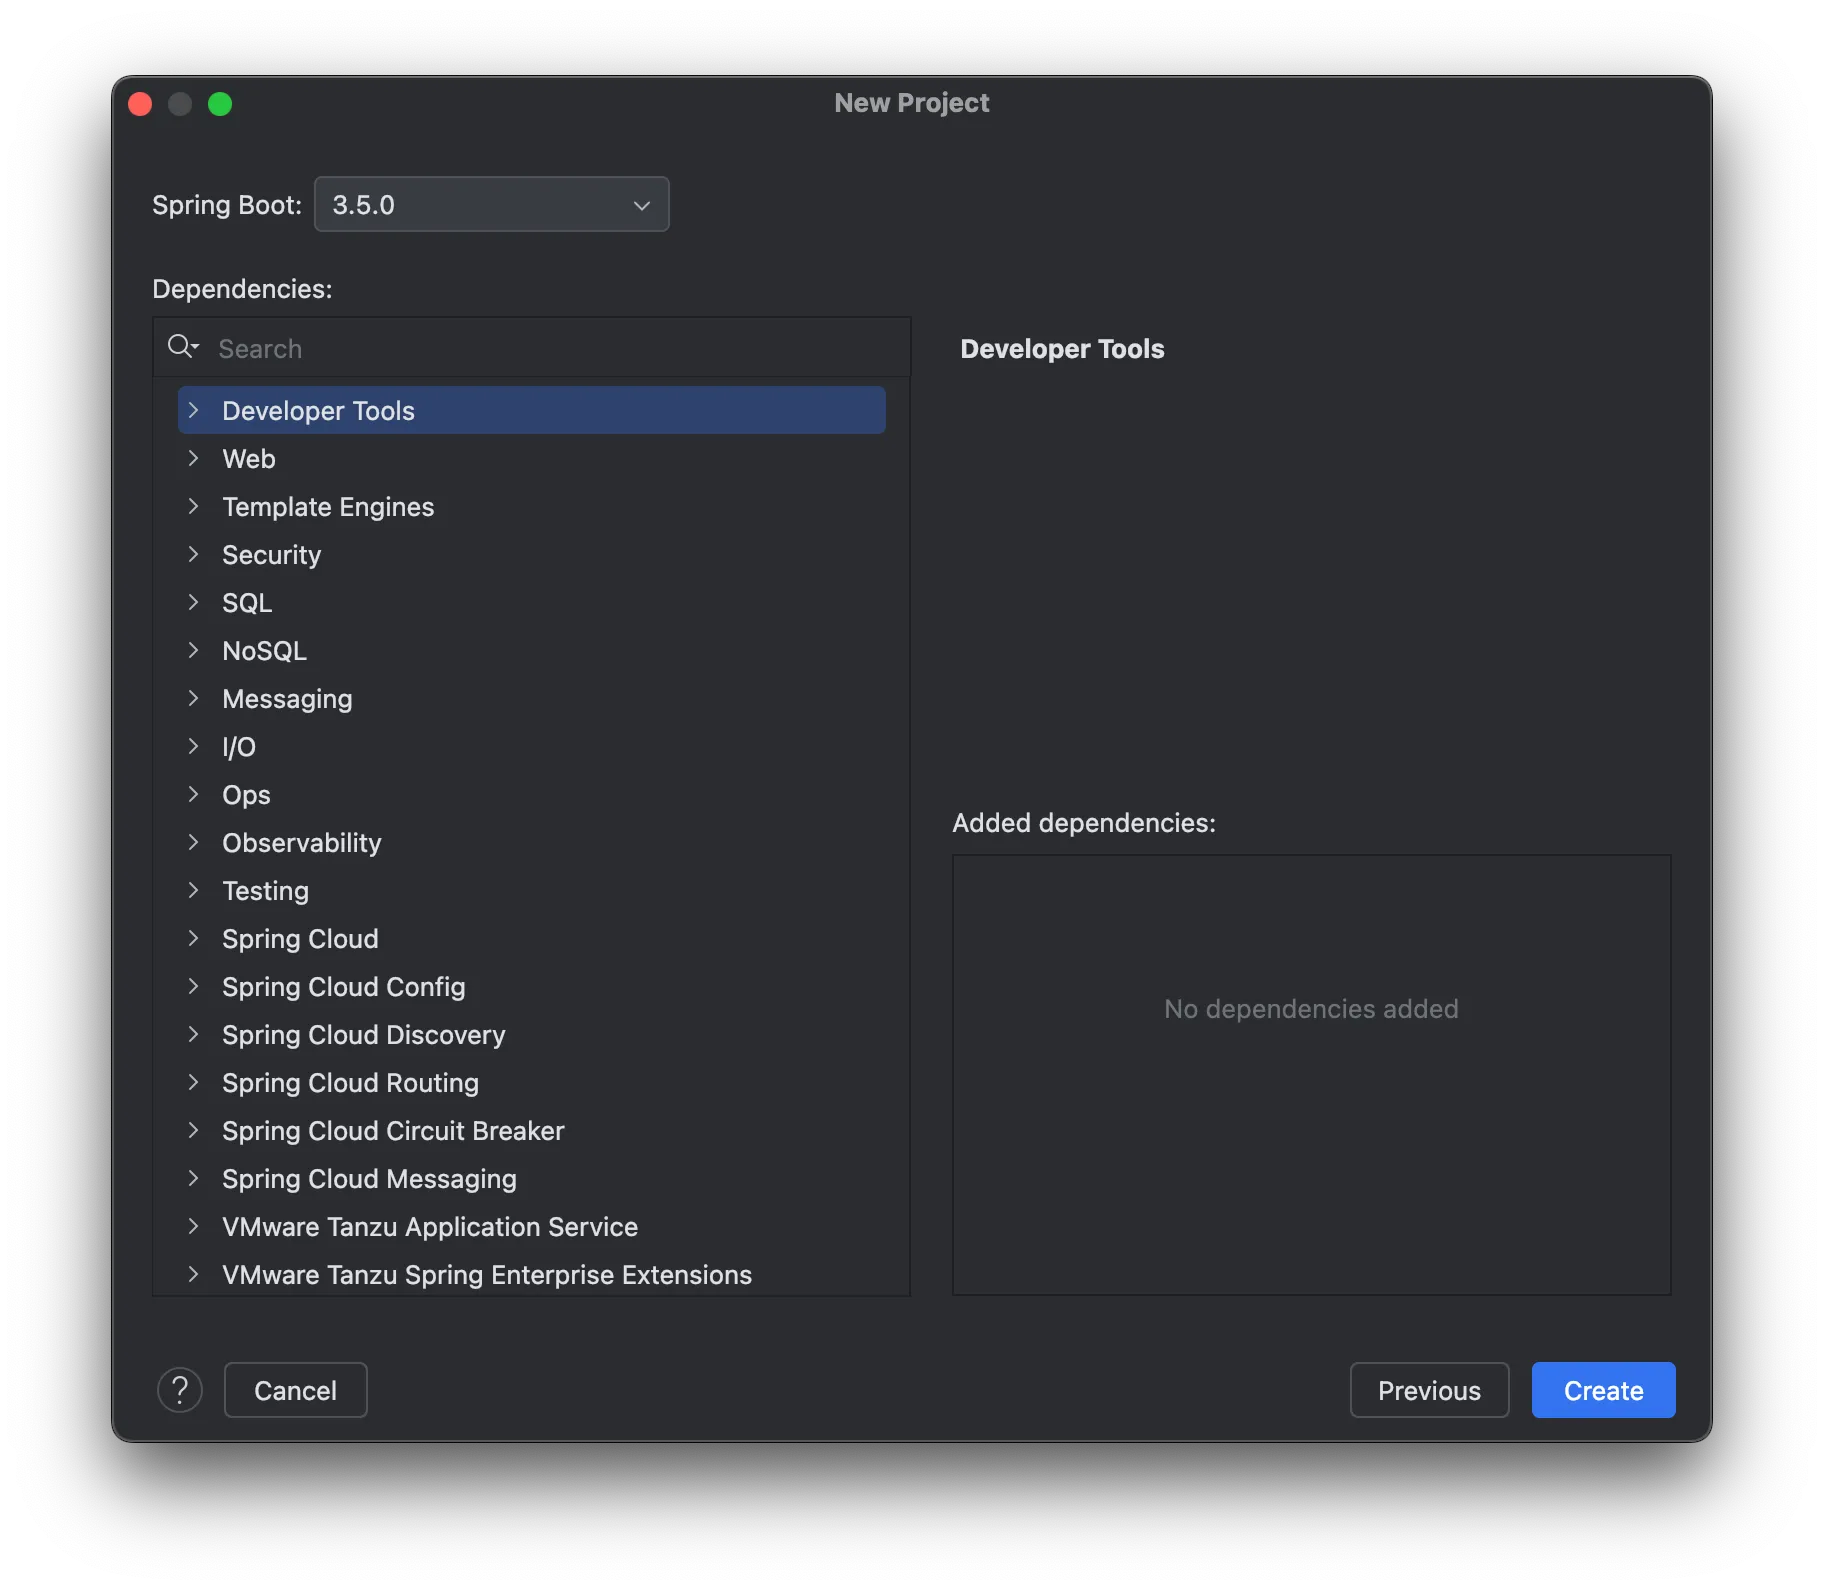The image size is (1824, 1590).
Task: Select the Spring Cloud row
Action: tap(532, 938)
